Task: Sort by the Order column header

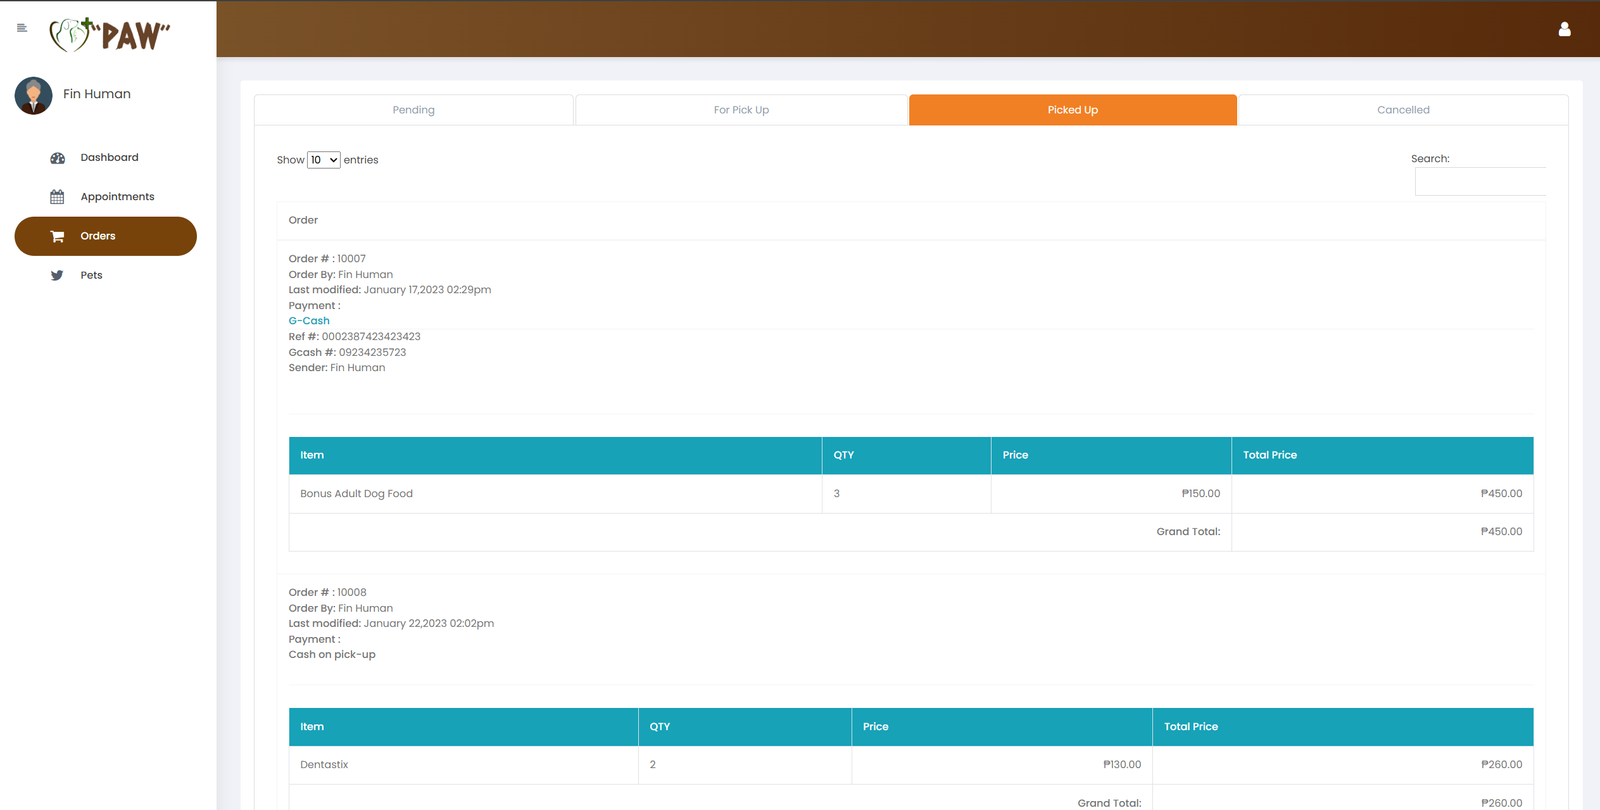Action: pyautogui.click(x=303, y=220)
